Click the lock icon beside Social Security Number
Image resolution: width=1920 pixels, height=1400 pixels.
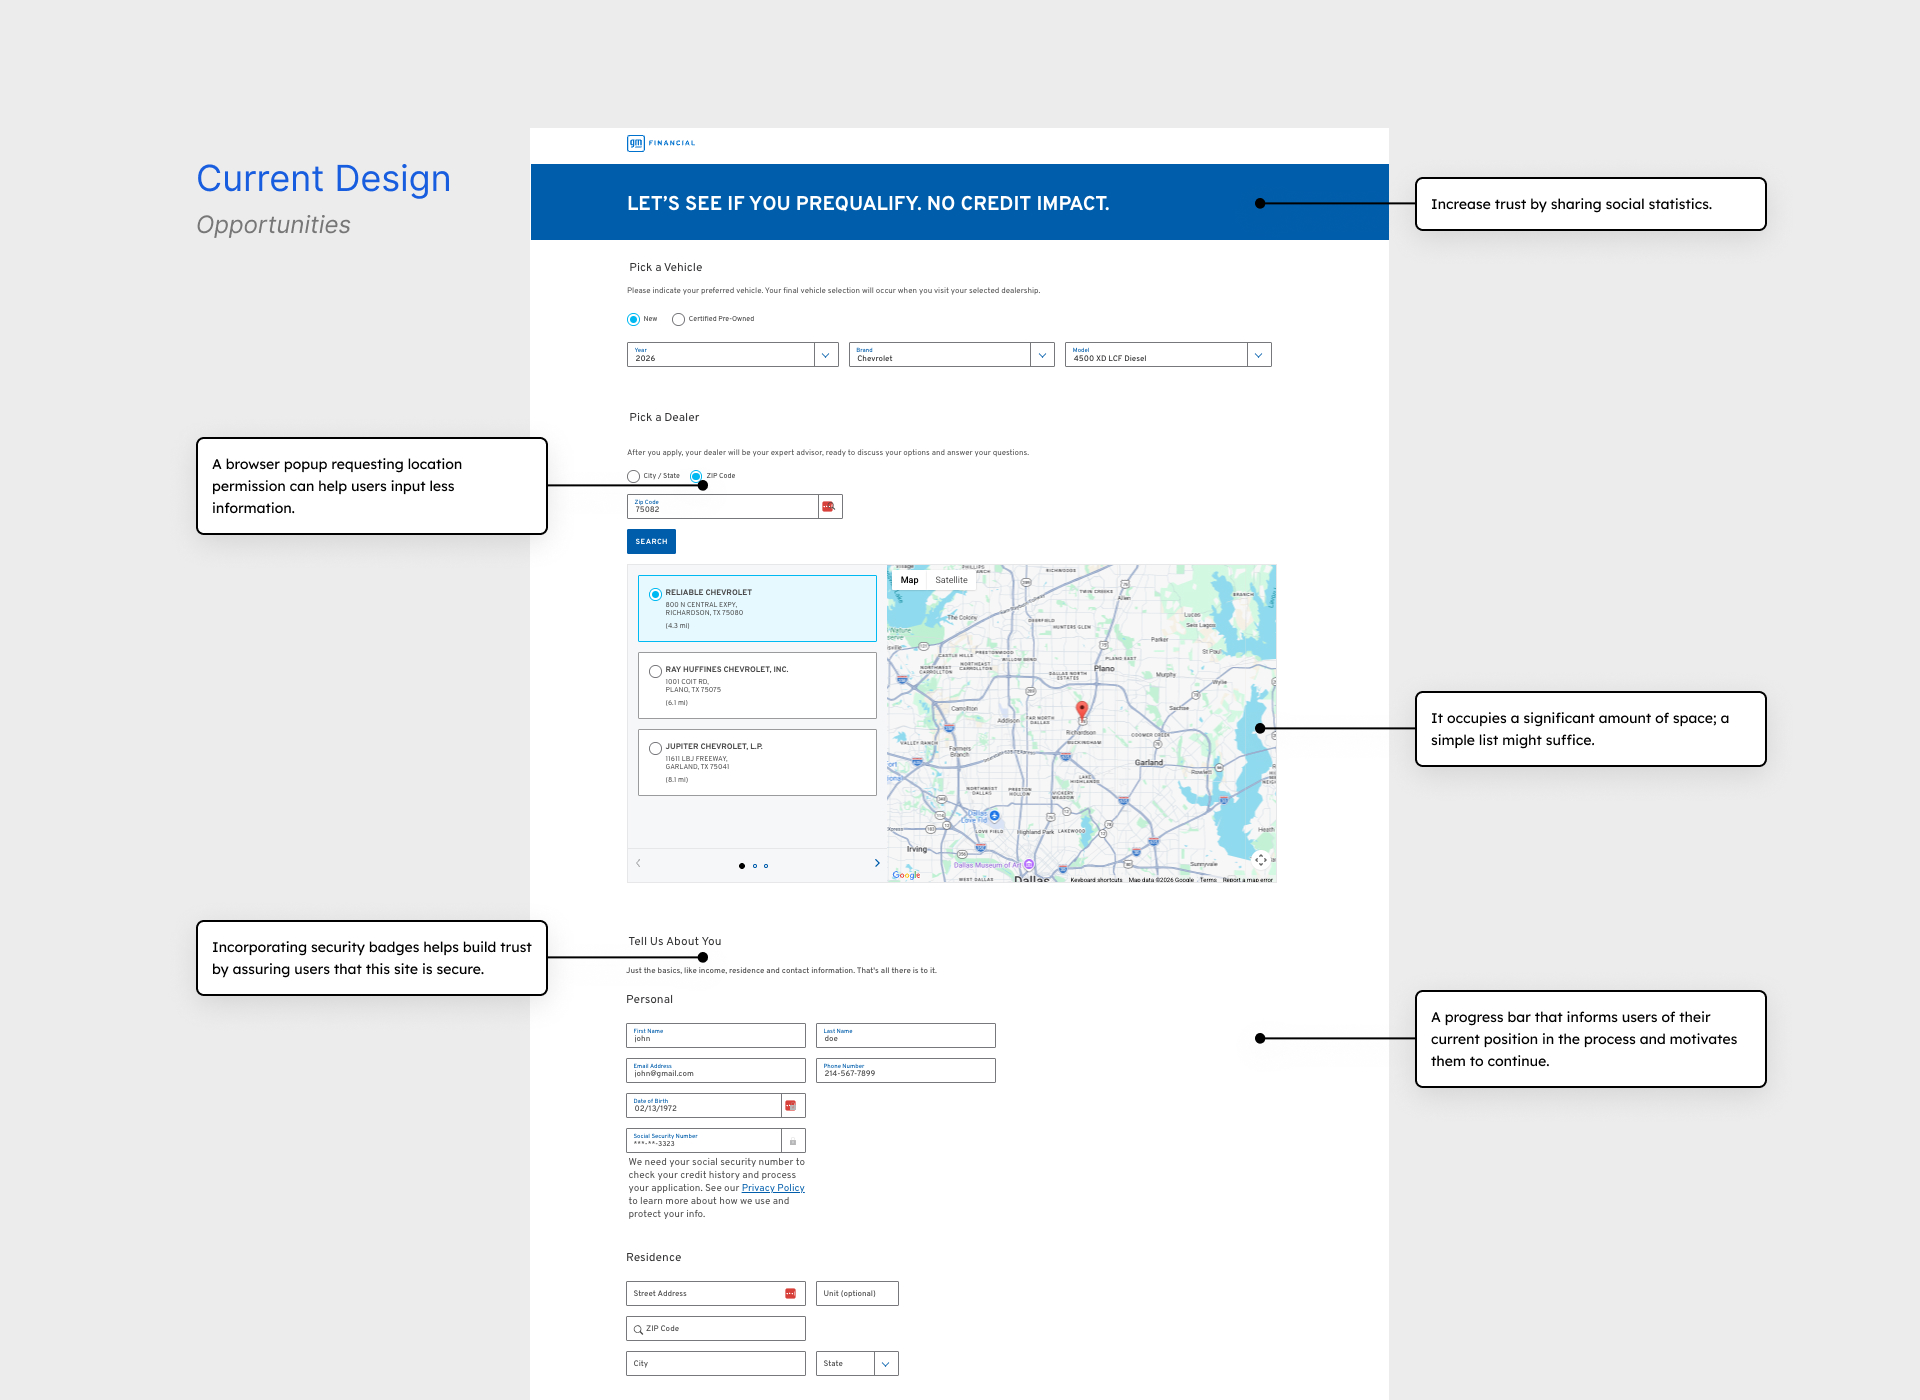click(793, 1141)
